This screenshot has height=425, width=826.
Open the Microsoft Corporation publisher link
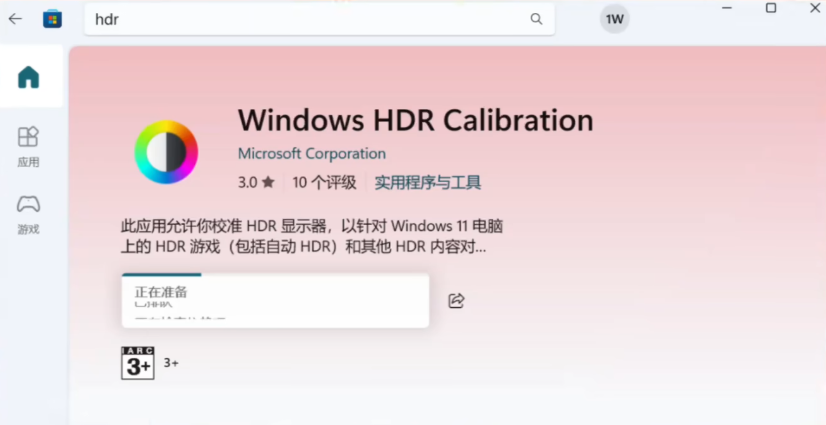pos(312,154)
